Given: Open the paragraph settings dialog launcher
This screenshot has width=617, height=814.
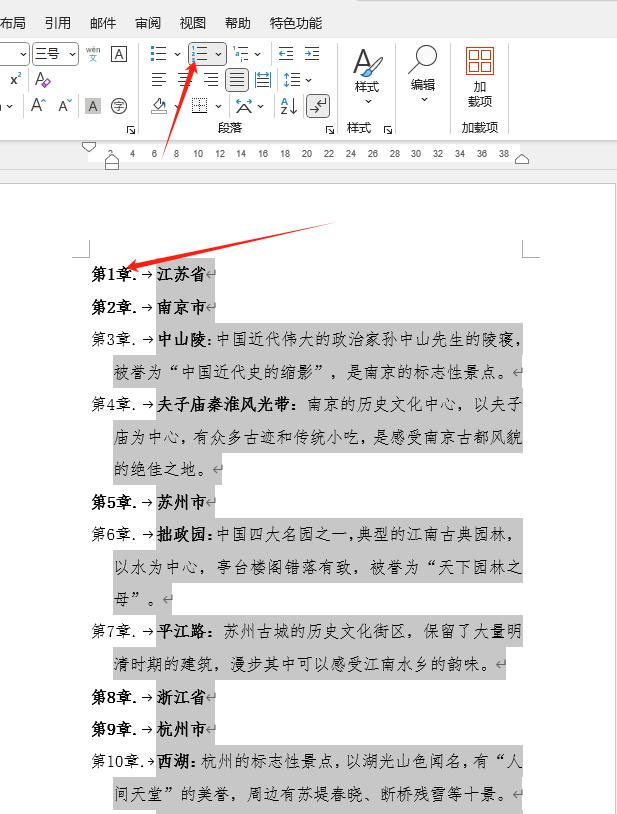Looking at the screenshot, I should (330, 130).
